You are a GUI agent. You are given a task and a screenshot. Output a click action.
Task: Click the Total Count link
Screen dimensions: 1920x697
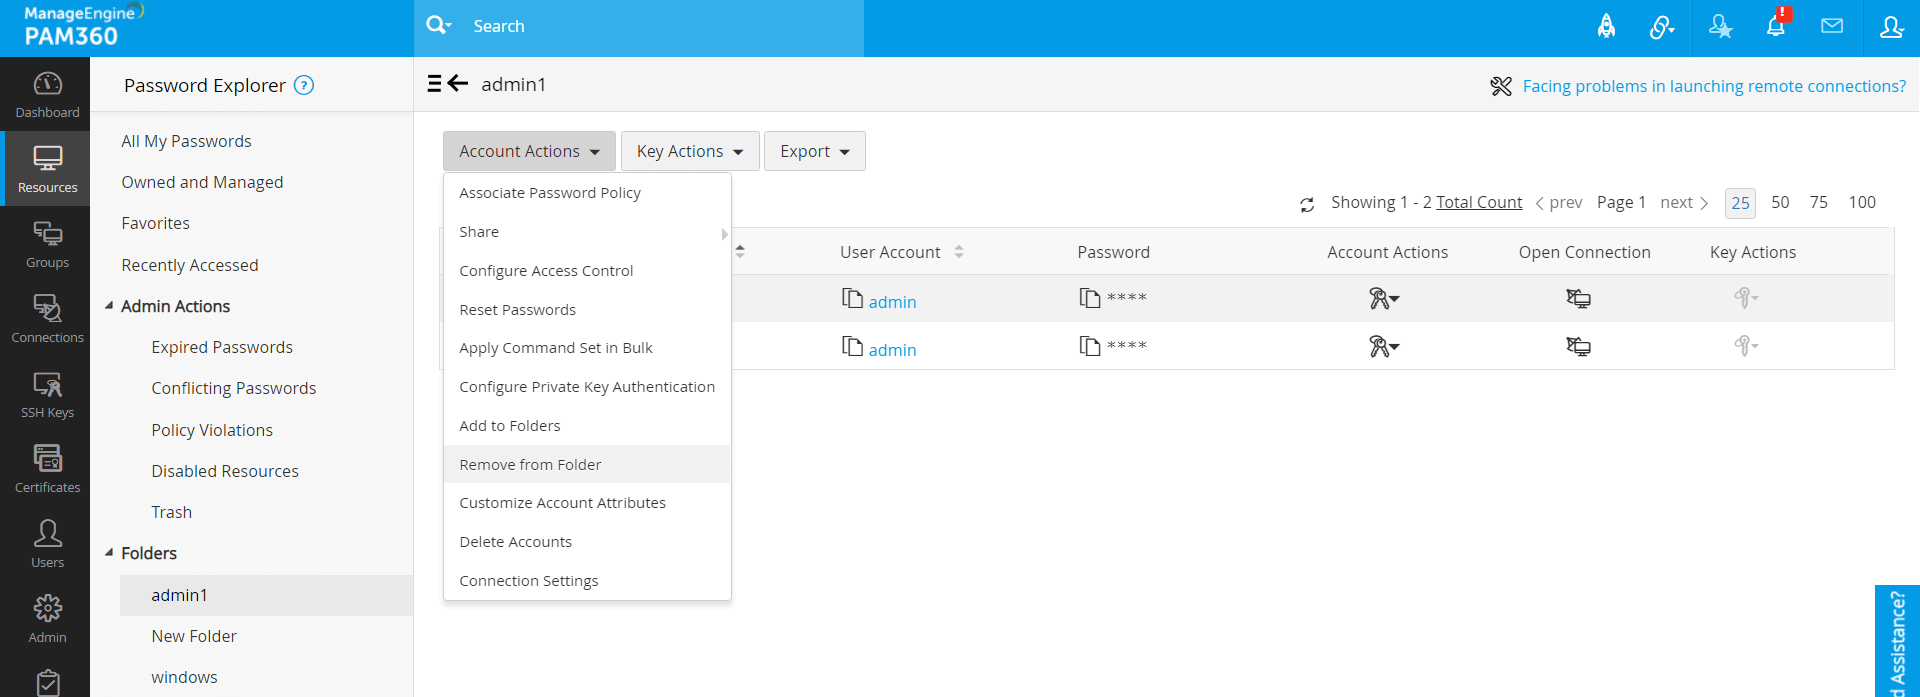pos(1479,202)
